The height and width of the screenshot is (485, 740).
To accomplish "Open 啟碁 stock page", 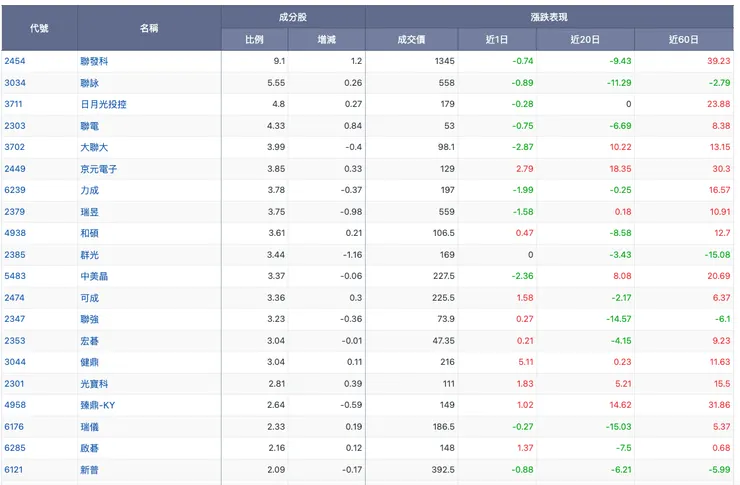I will (89, 448).
